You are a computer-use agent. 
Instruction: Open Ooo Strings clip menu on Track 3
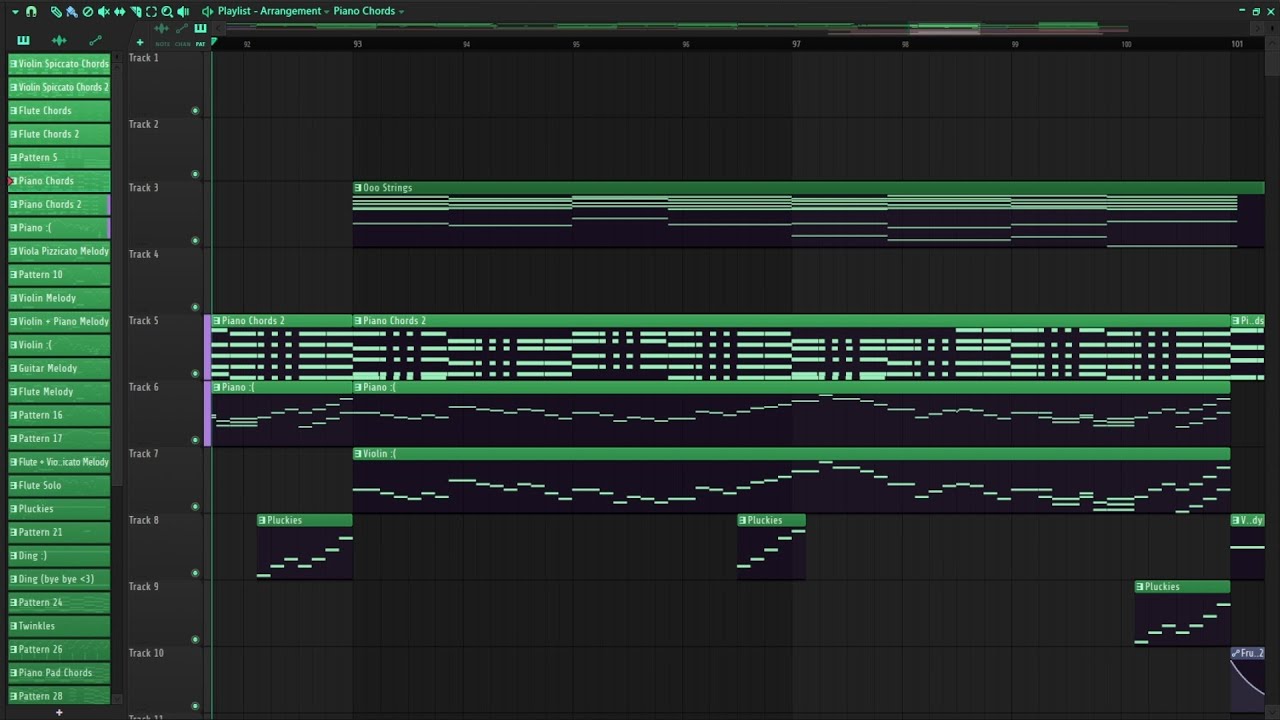(x=359, y=188)
